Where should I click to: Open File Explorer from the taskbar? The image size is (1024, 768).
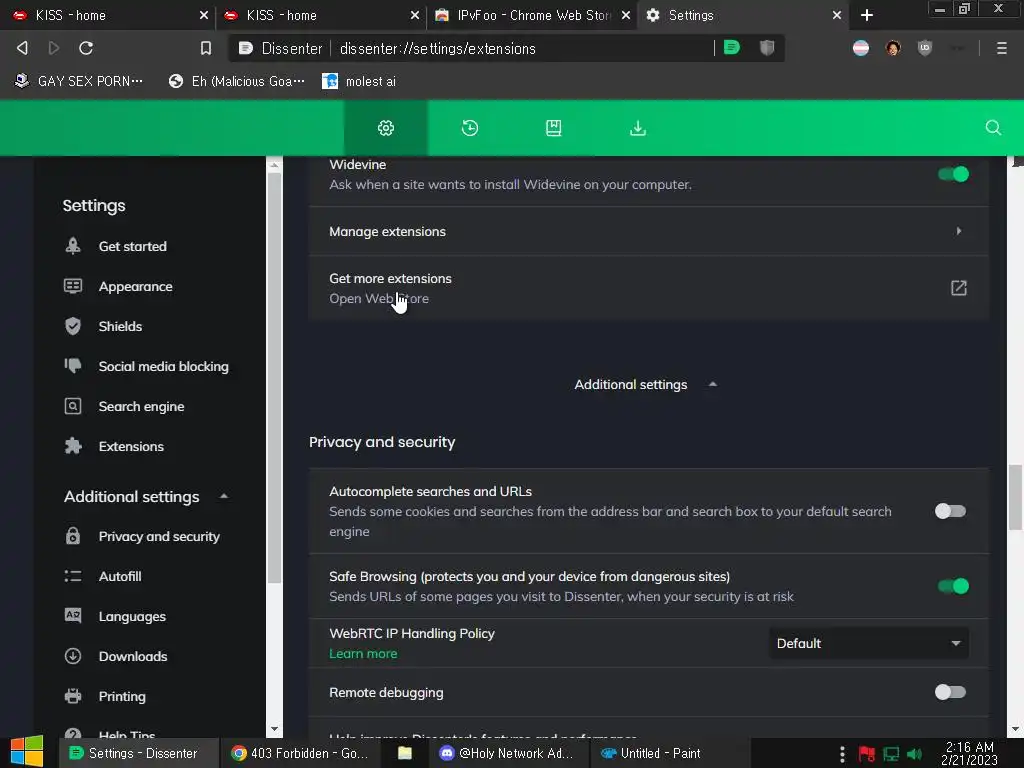(x=405, y=753)
